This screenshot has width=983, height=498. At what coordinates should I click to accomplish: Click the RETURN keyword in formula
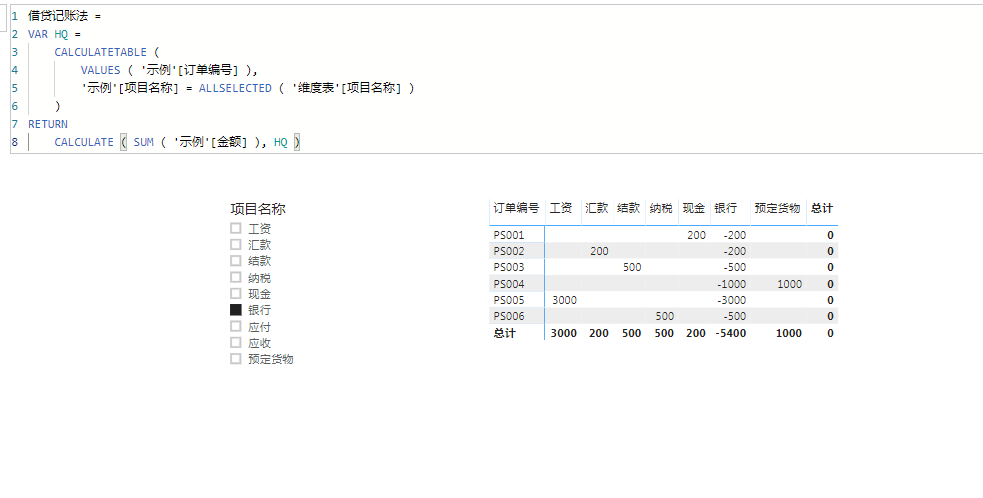tap(48, 124)
